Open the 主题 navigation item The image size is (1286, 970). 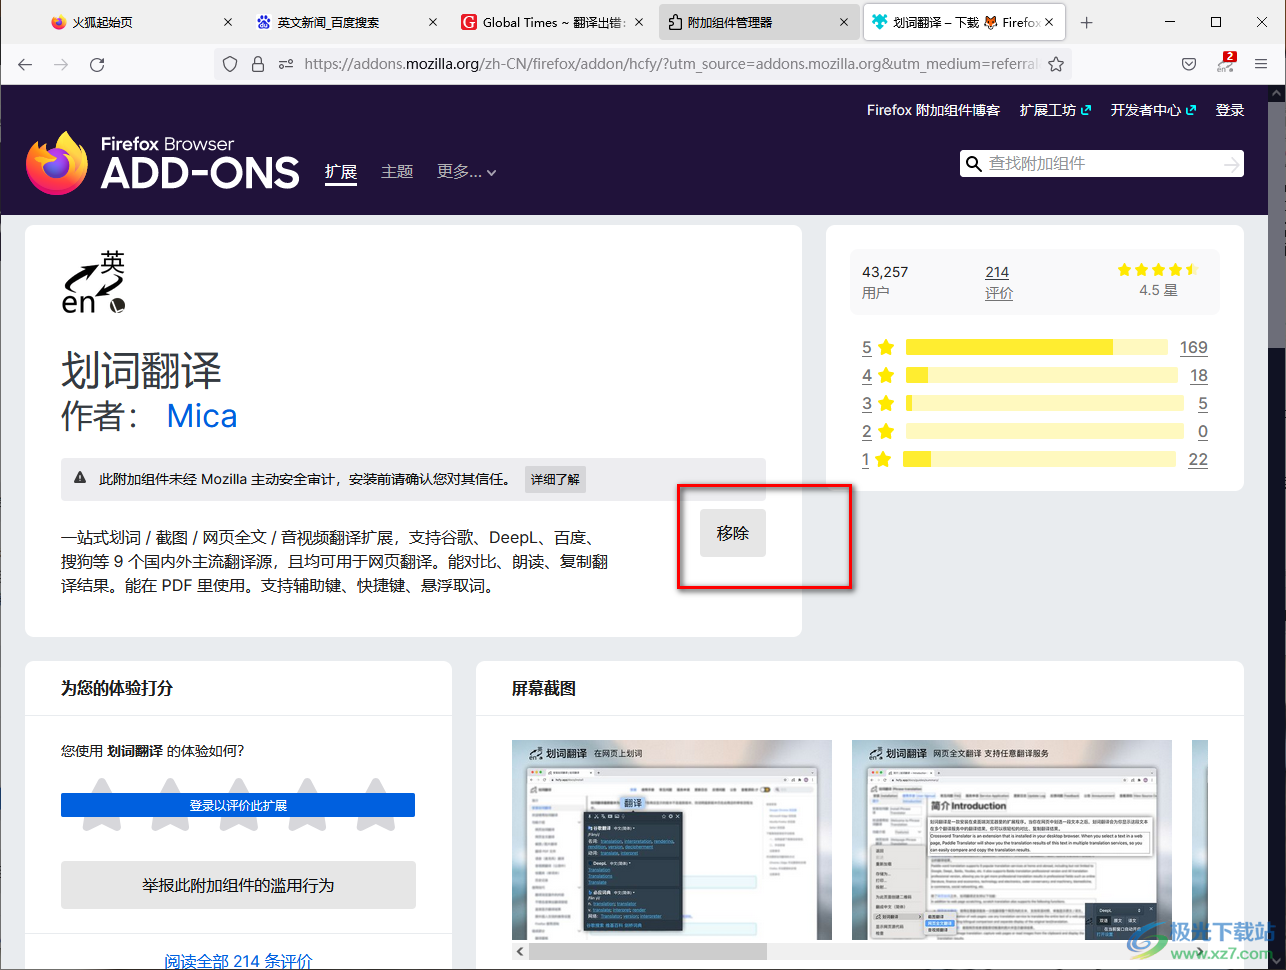coord(397,172)
